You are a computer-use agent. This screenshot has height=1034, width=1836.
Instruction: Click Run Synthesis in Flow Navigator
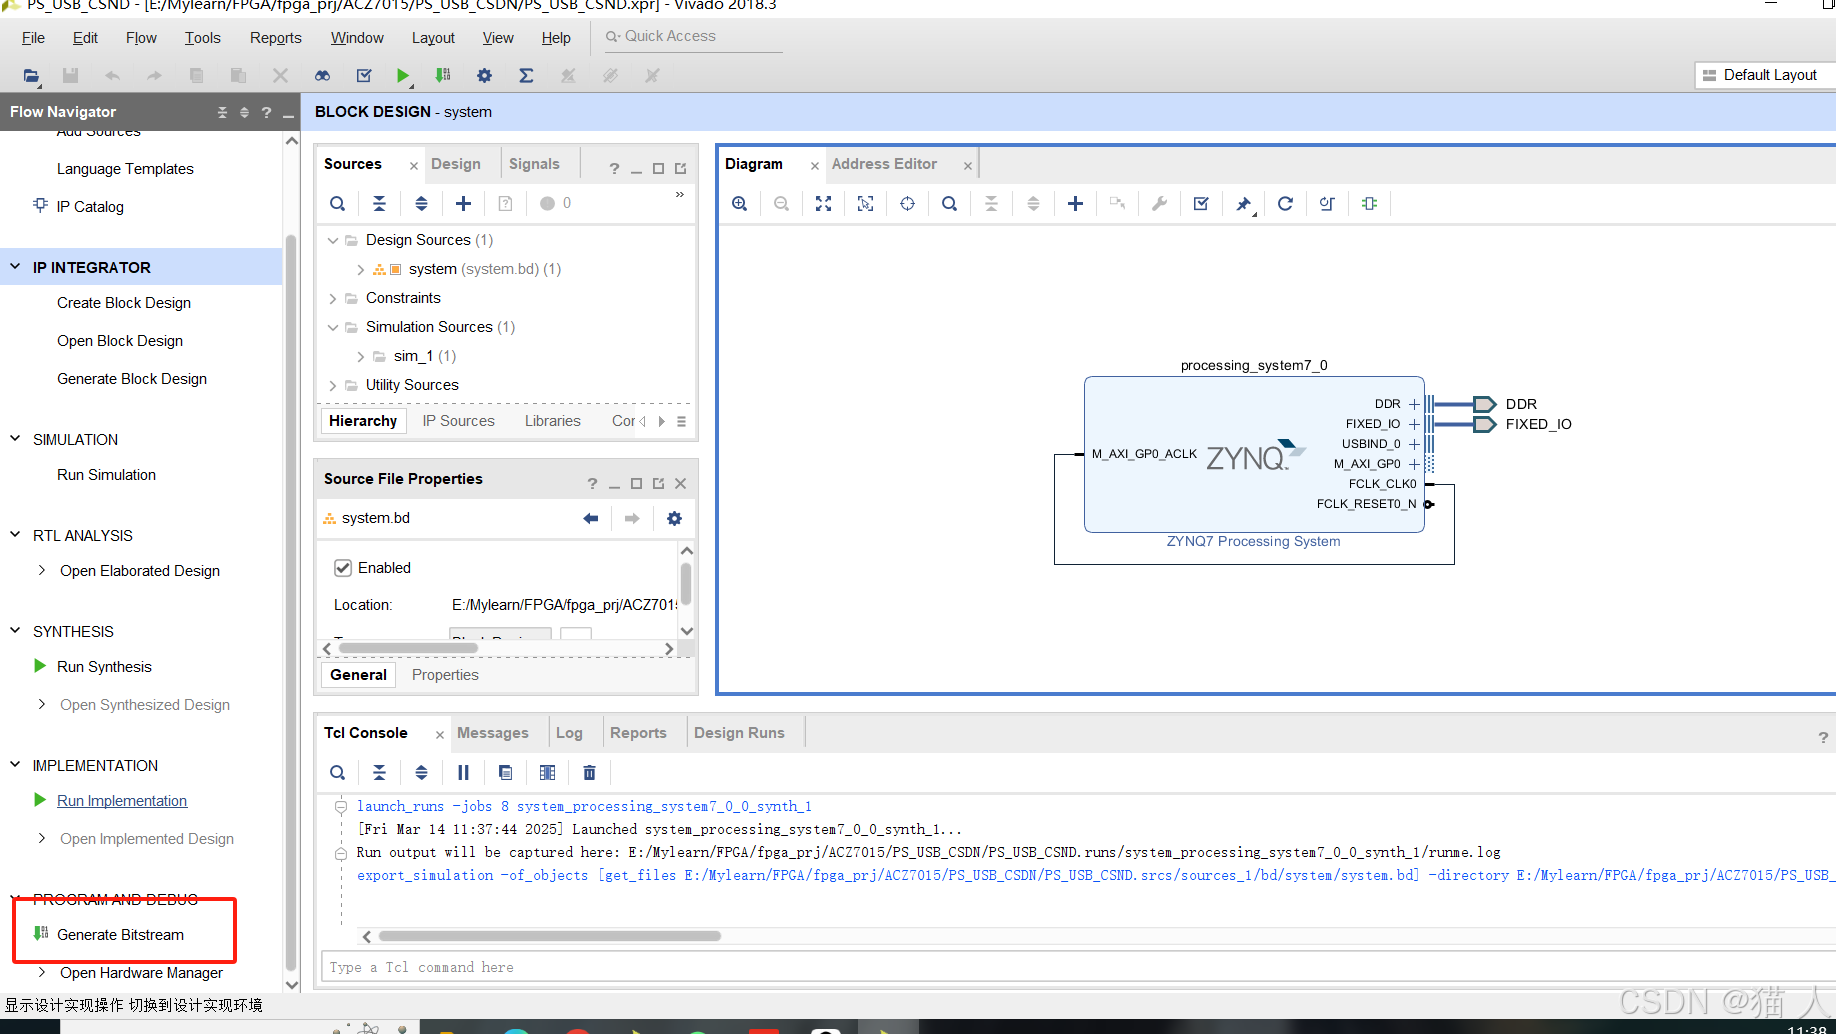[x=104, y=666]
